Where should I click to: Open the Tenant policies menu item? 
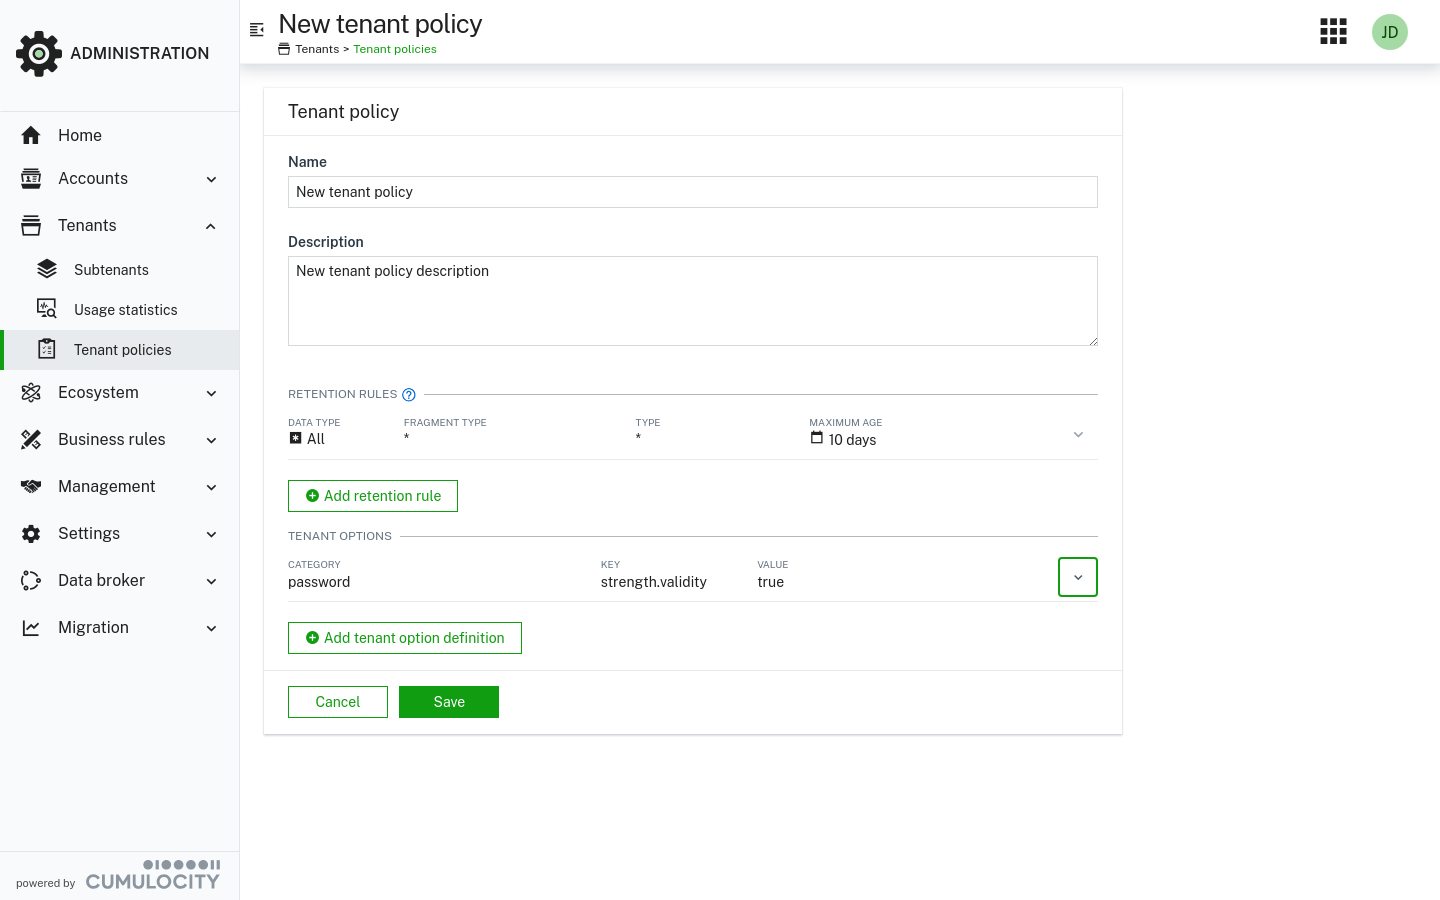(122, 350)
